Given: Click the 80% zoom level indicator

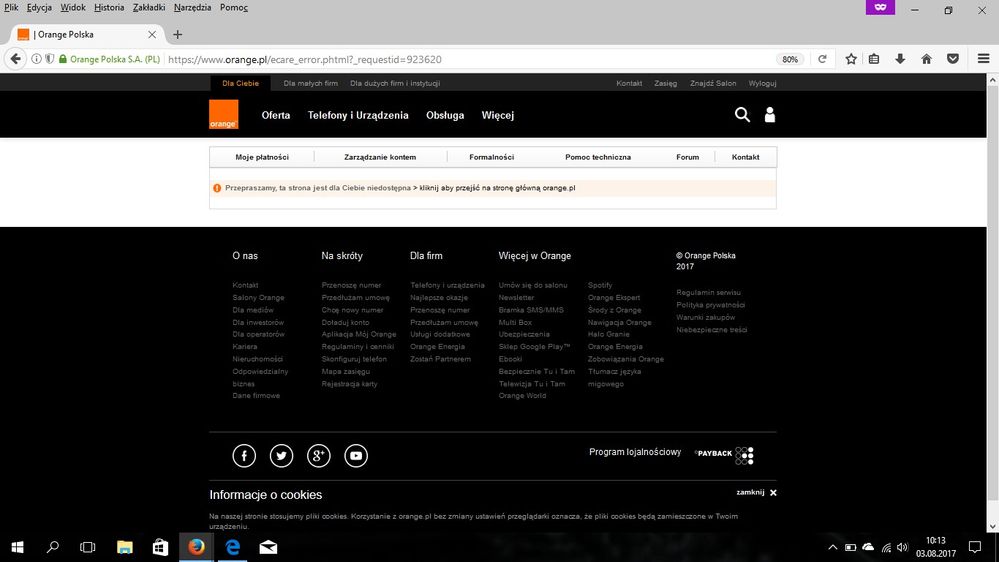Looking at the screenshot, I should (790, 59).
